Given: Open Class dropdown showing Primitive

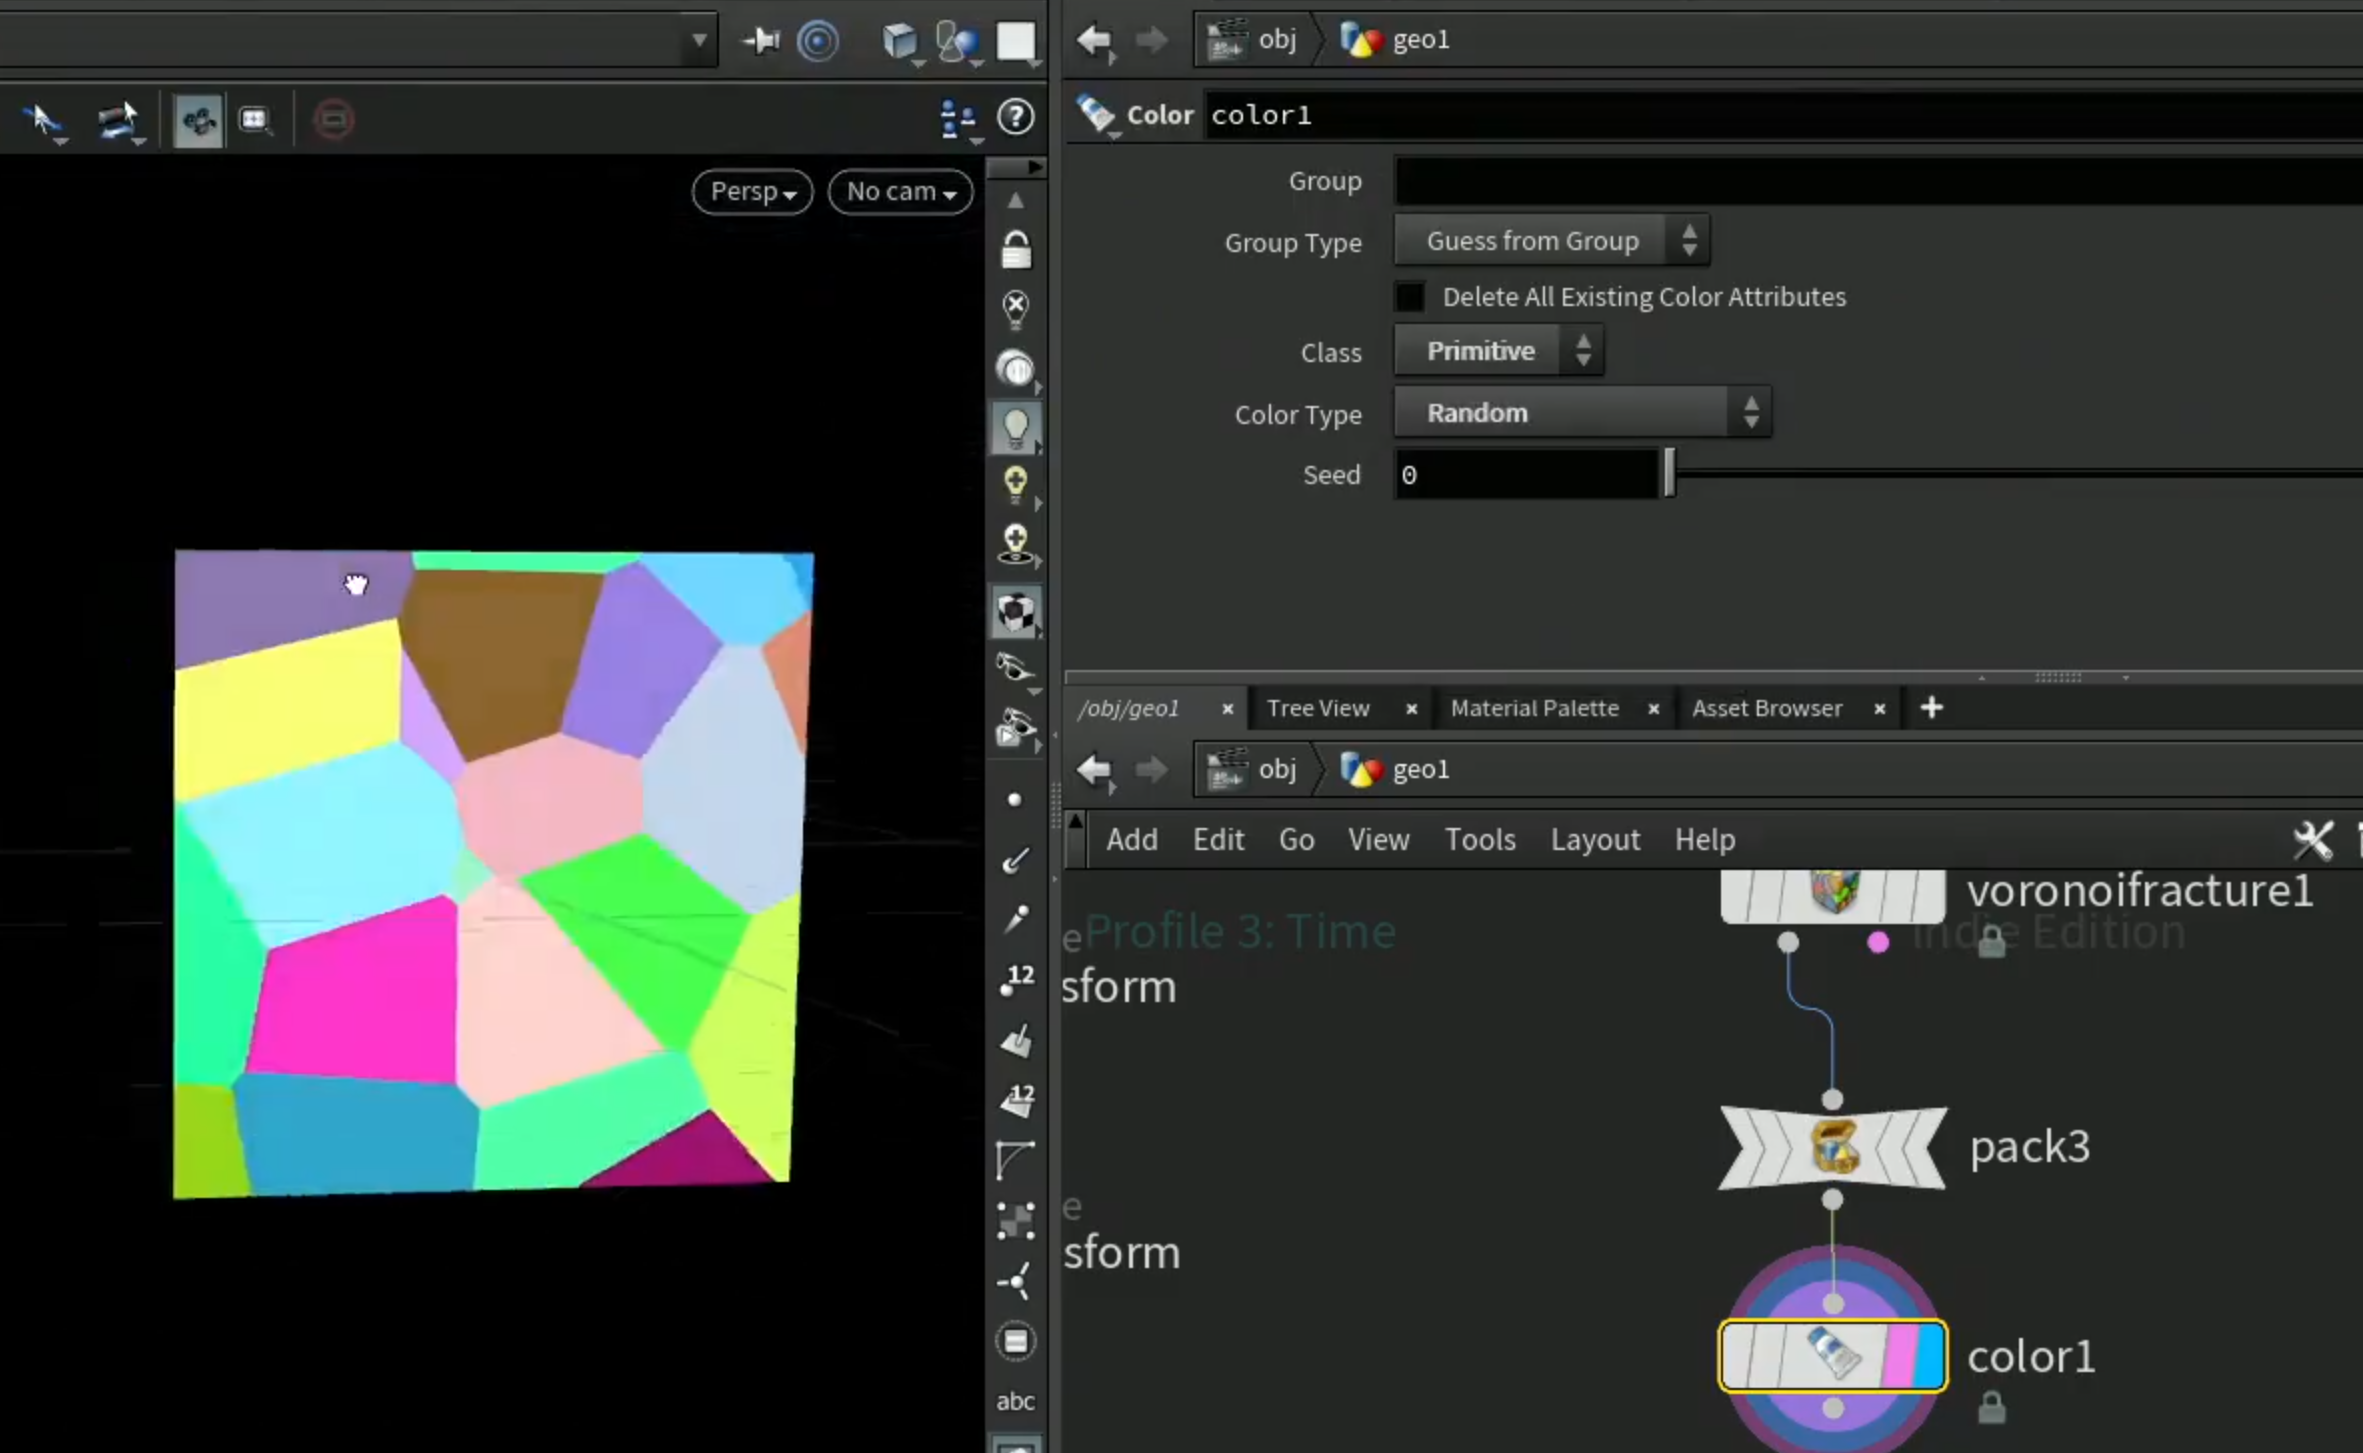Looking at the screenshot, I should click(1499, 351).
